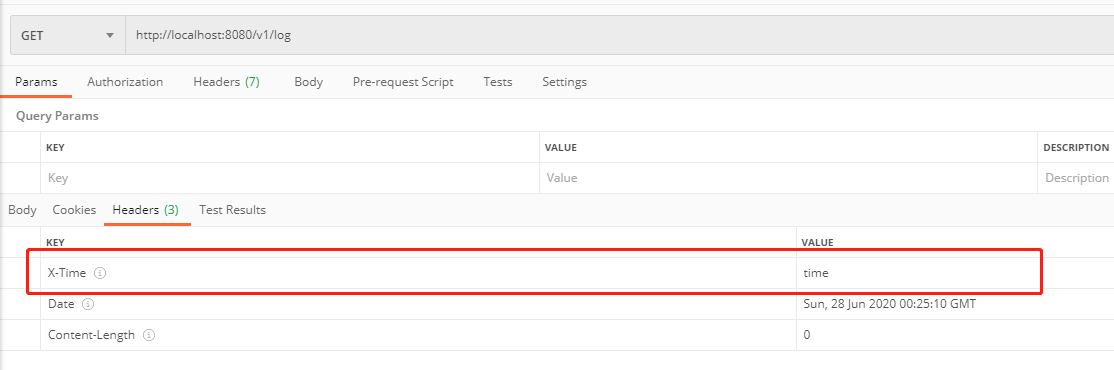1114x370 pixels.
Task: Select the Content-Length key text
Action: click(x=91, y=334)
